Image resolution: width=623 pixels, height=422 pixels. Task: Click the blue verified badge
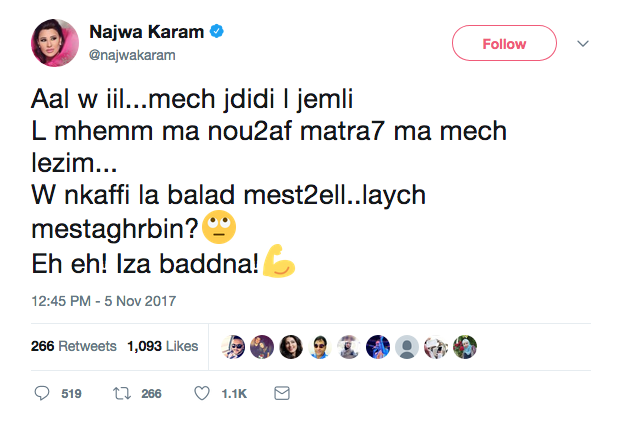coord(217,33)
